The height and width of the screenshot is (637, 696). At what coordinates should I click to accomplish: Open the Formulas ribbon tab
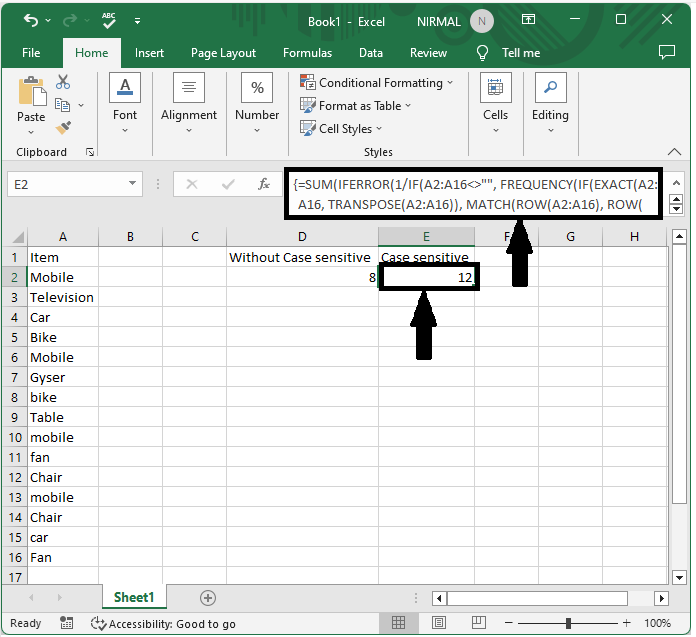[307, 53]
